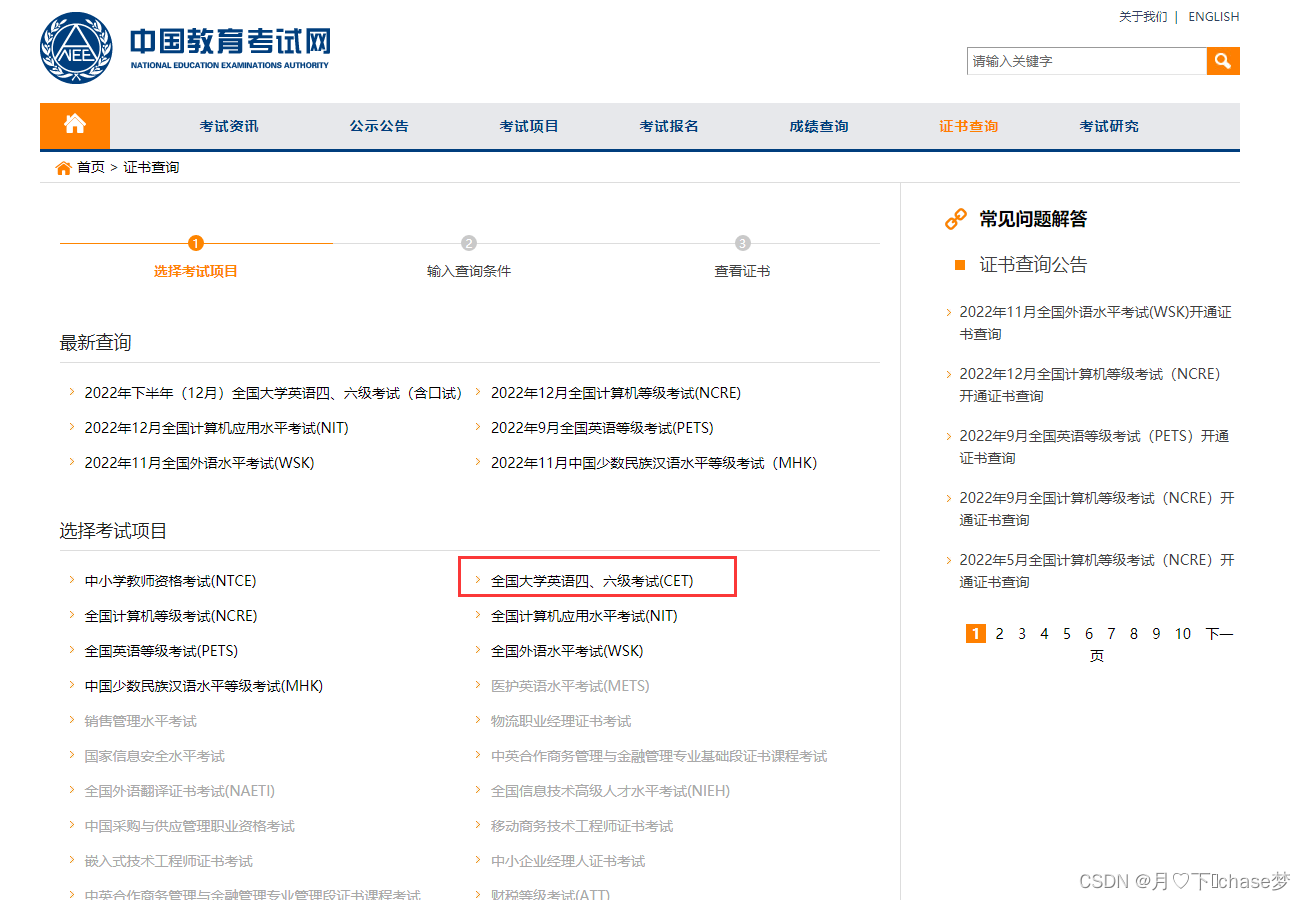The height and width of the screenshot is (900, 1306).
Task: Open the 证书查询 menu
Action: (x=969, y=126)
